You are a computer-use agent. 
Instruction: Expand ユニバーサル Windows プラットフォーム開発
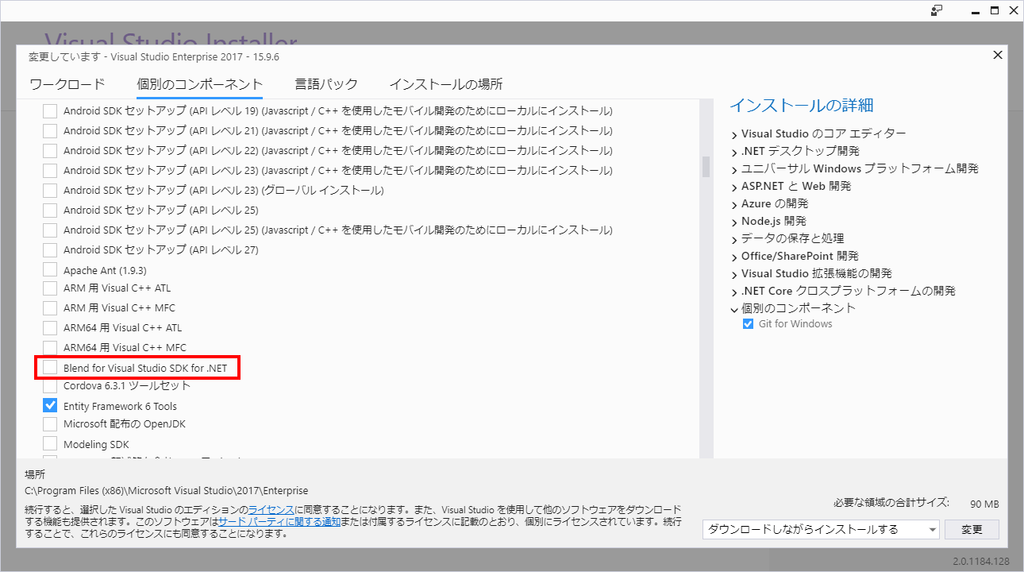point(734,170)
